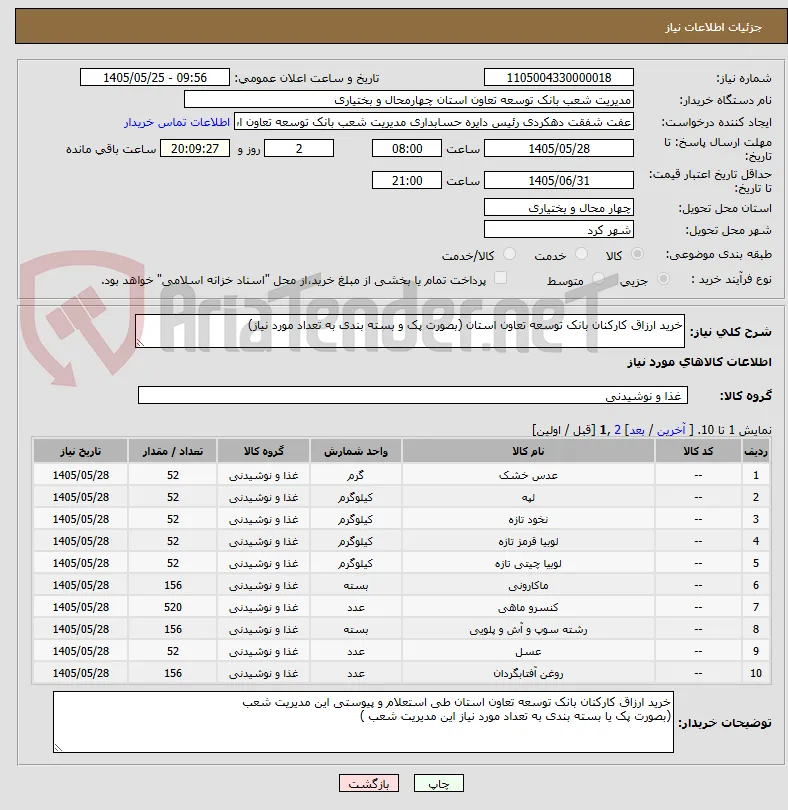This screenshot has height=810, width=788.
Task: Click the گروه کالا column header
Action: coord(264,451)
